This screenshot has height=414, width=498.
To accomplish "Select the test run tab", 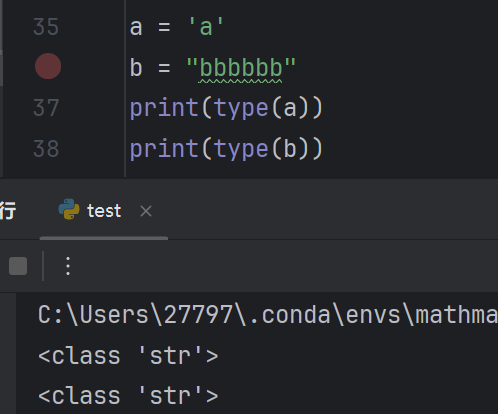I will click(x=104, y=211).
